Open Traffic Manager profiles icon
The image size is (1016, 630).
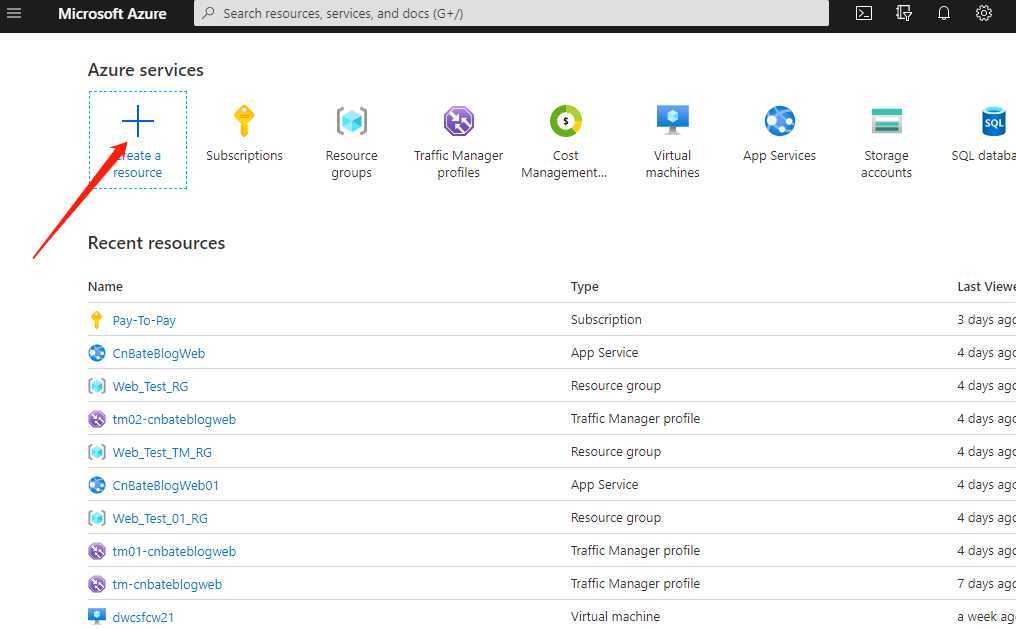click(x=459, y=121)
